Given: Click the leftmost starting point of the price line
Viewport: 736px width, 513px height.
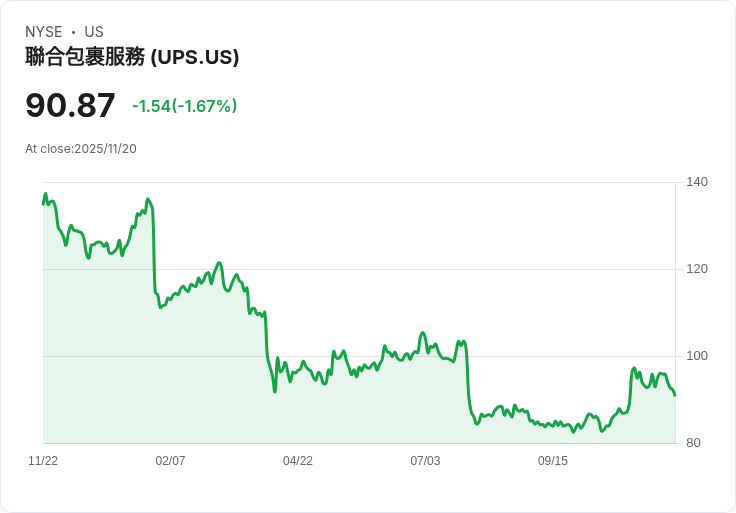Looking at the screenshot, I should pyautogui.click(x=43, y=203).
